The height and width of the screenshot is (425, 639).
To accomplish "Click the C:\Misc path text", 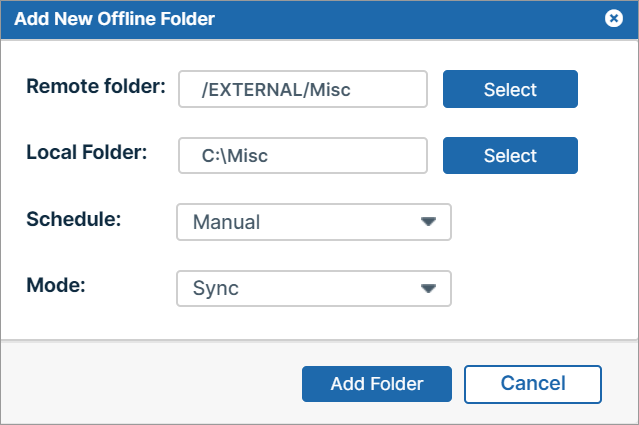I will point(235,156).
